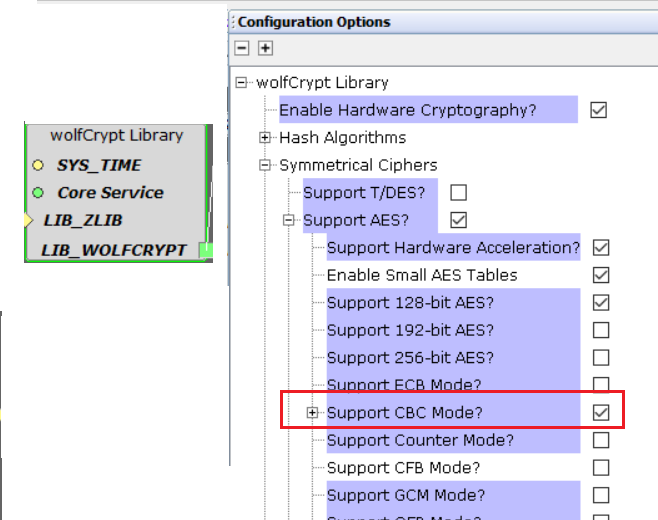This screenshot has width=658, height=520.
Task: Expand the Support CBC Mode node
Action: pyautogui.click(x=313, y=412)
